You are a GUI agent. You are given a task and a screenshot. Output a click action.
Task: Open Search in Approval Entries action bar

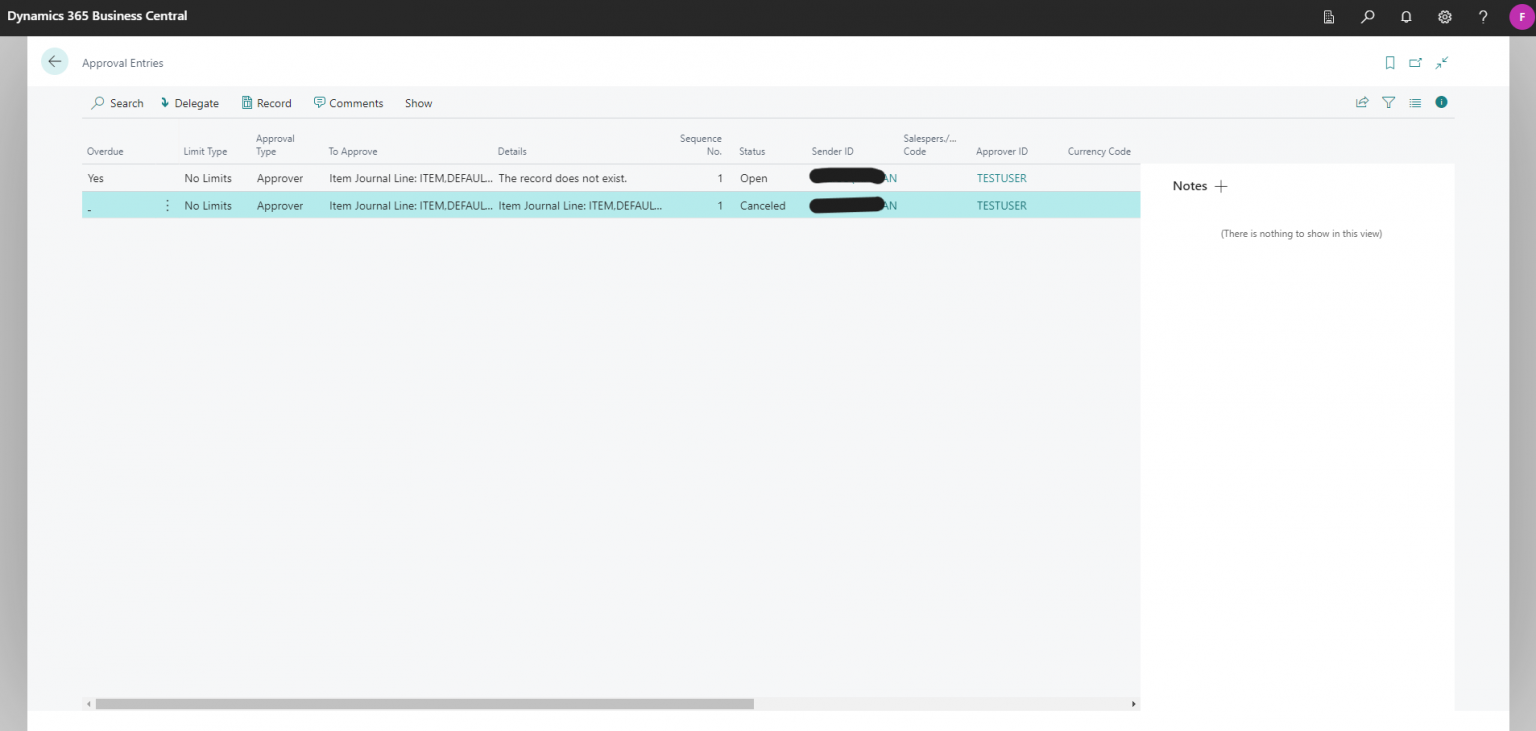coord(117,103)
